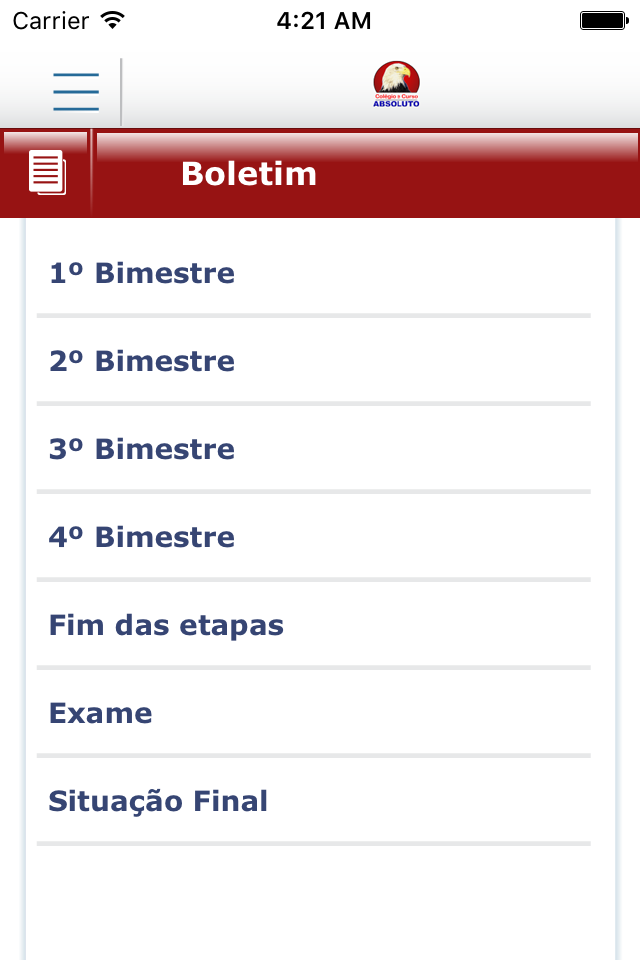Show the 3º Bimestre report
The height and width of the screenshot is (960, 640).
[x=314, y=449]
